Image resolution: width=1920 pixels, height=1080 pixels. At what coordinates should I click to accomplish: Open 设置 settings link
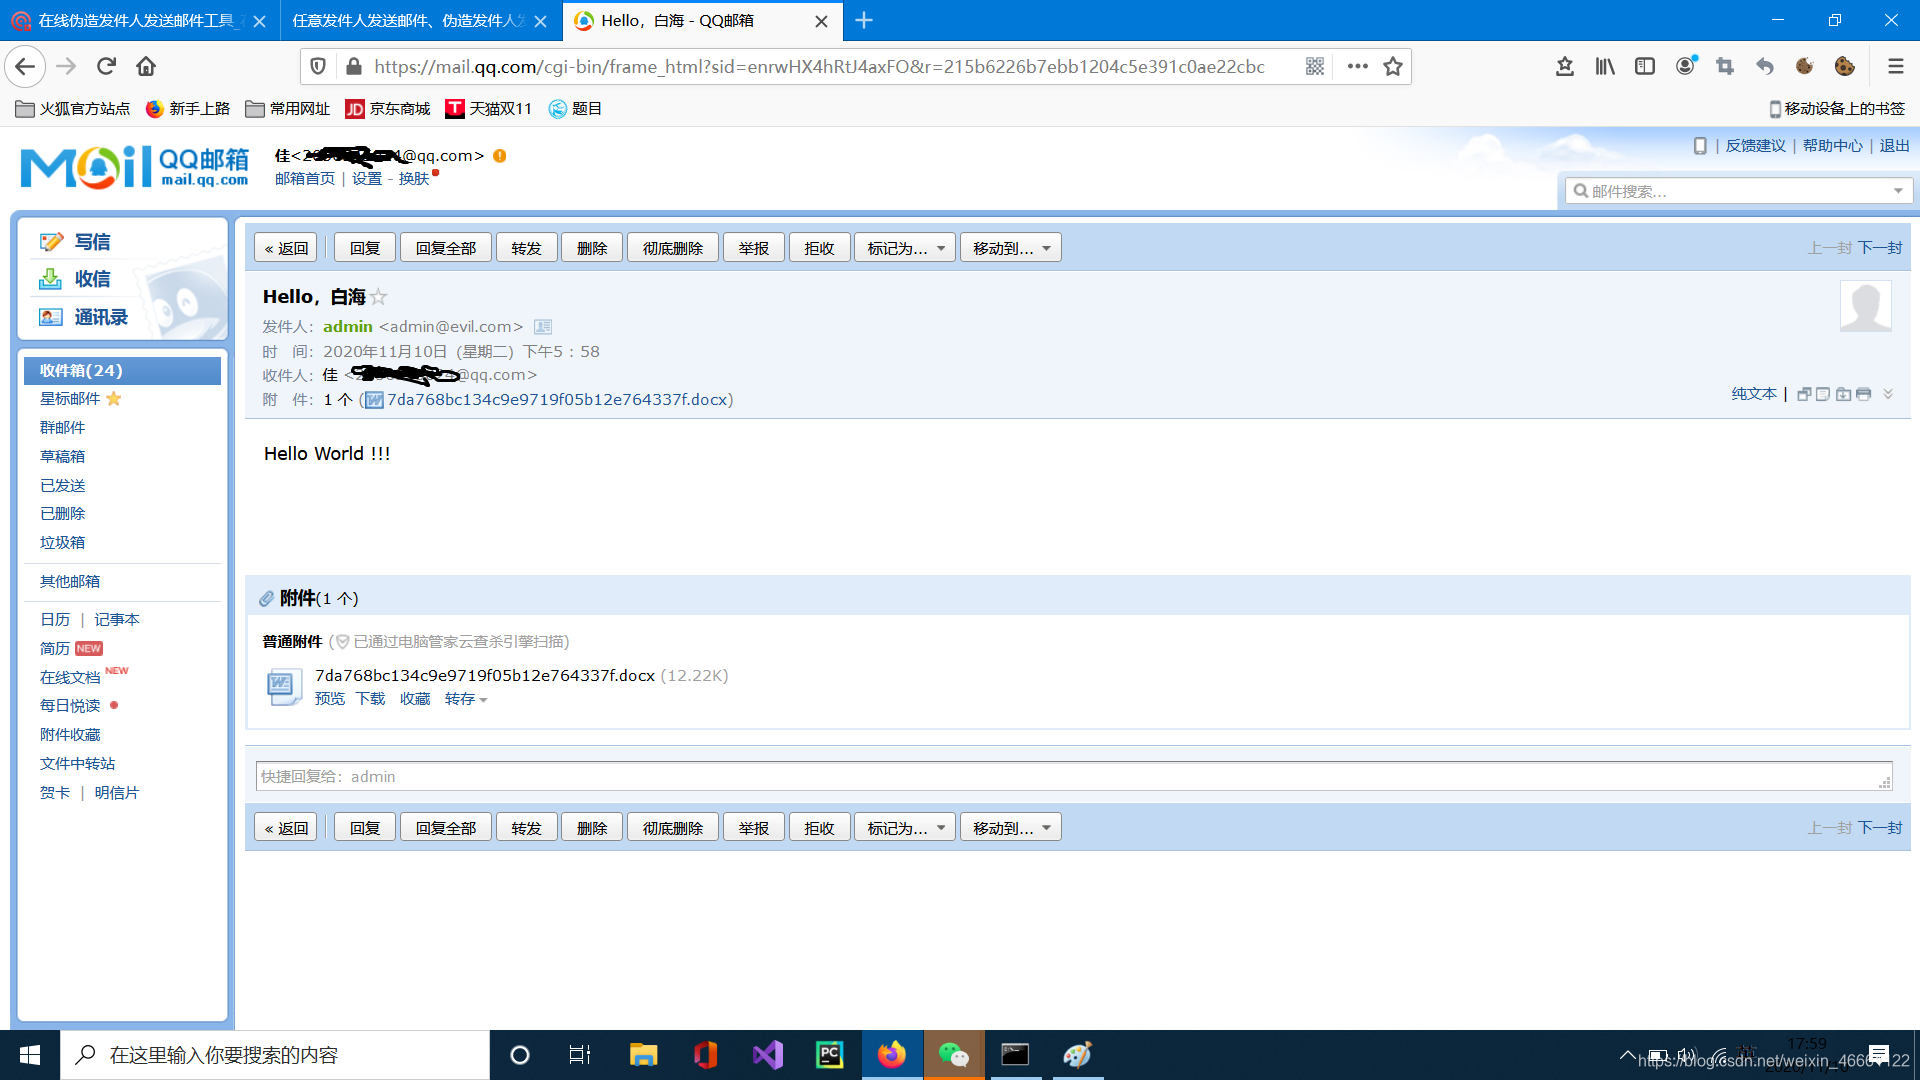pos(367,179)
